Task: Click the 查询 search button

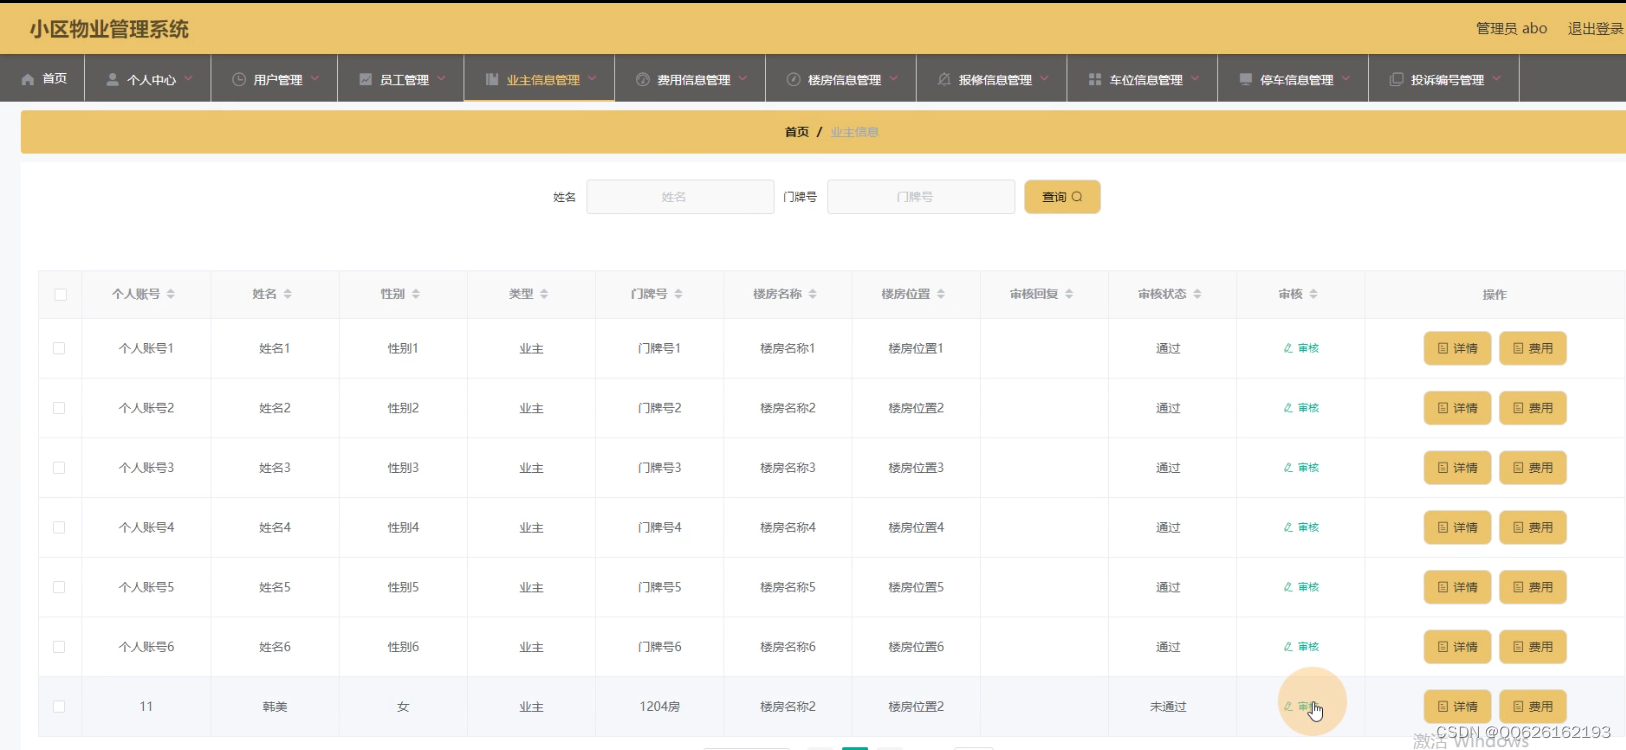Action: tap(1062, 197)
